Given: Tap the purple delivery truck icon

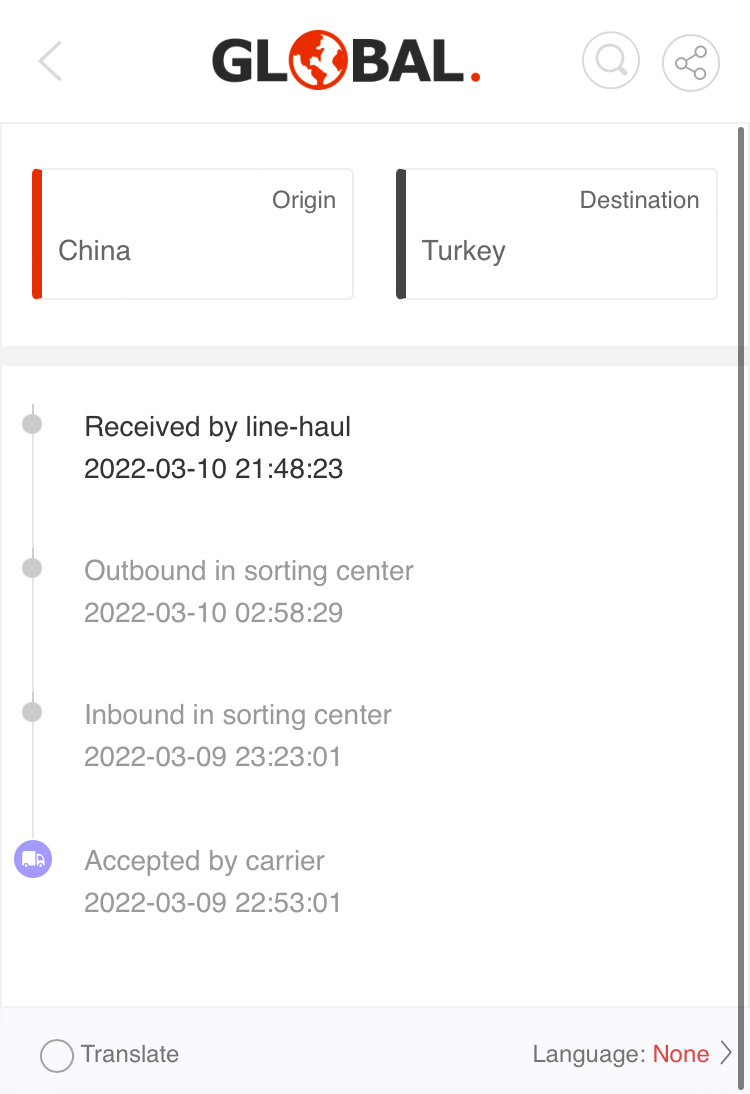Looking at the screenshot, I should (33, 859).
